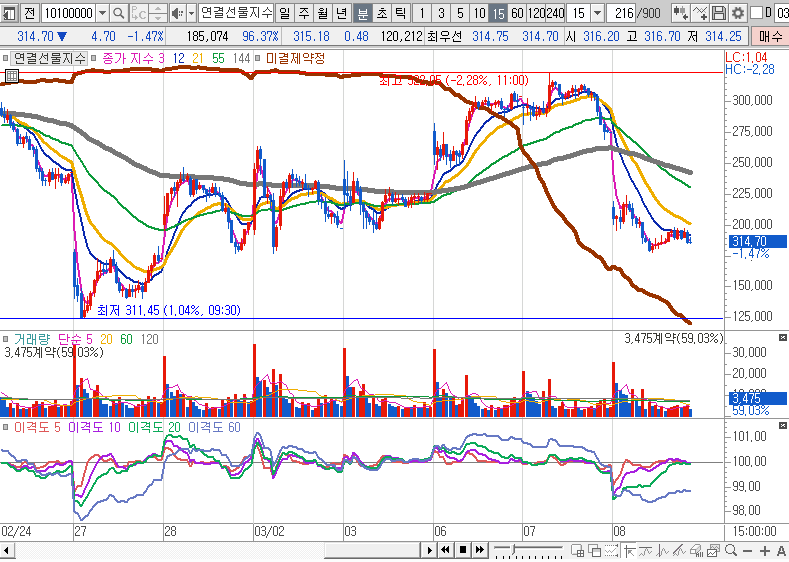
Task: Select the 60 minute interval tab
Action: 516,14
